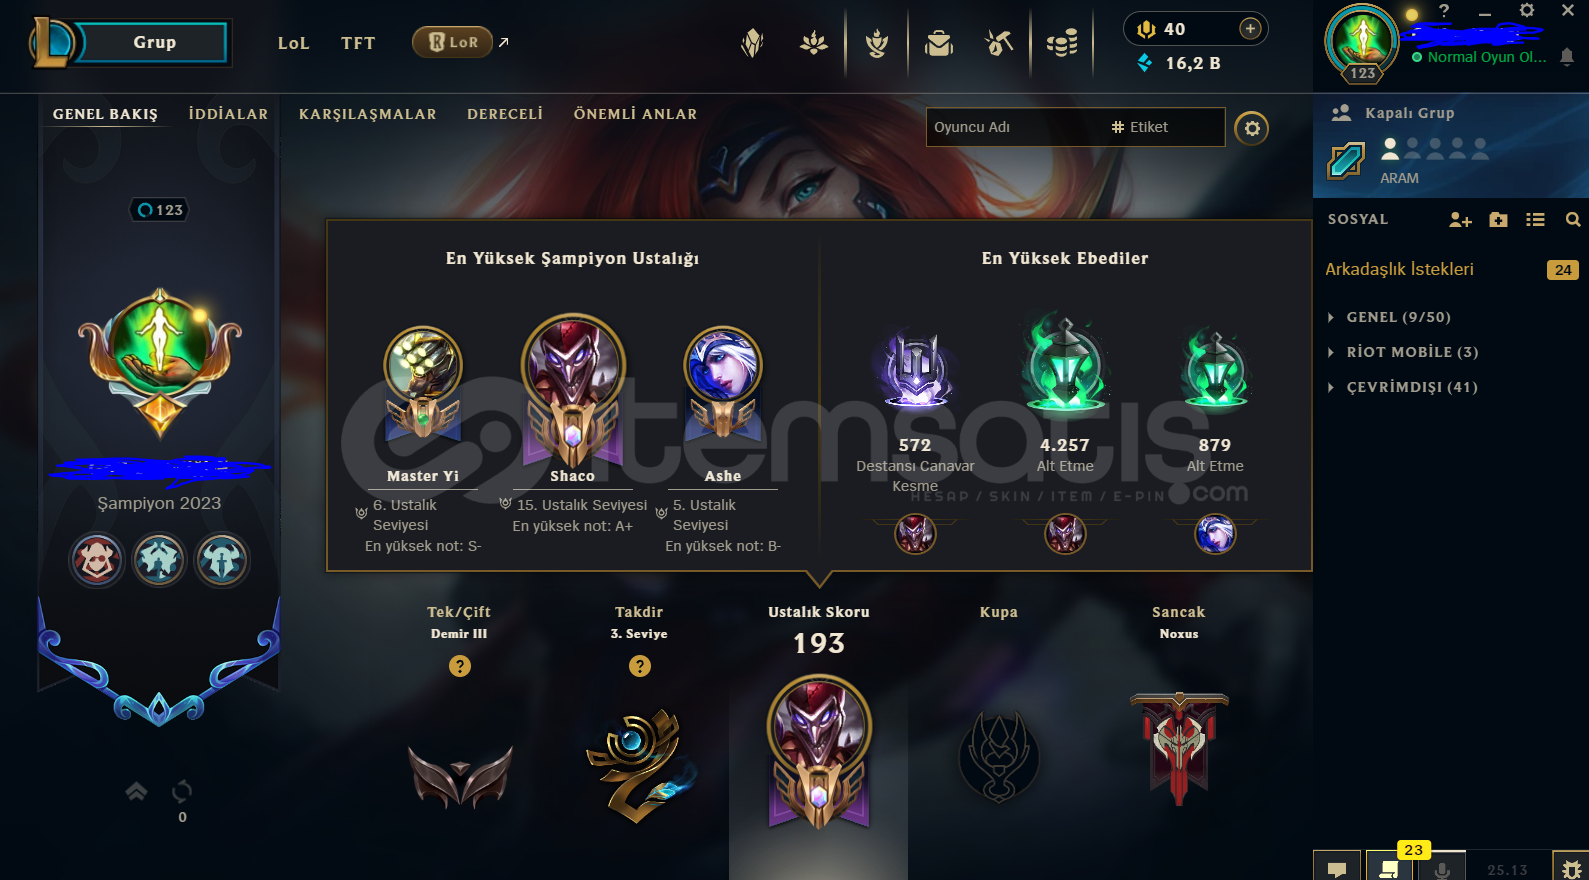Open the Collection backpack icon
1589x880 pixels.
coord(939,43)
